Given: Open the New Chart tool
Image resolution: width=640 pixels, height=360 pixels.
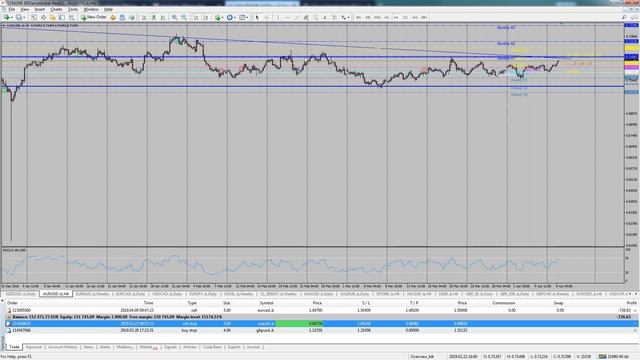Looking at the screenshot, I should [x=7, y=18].
